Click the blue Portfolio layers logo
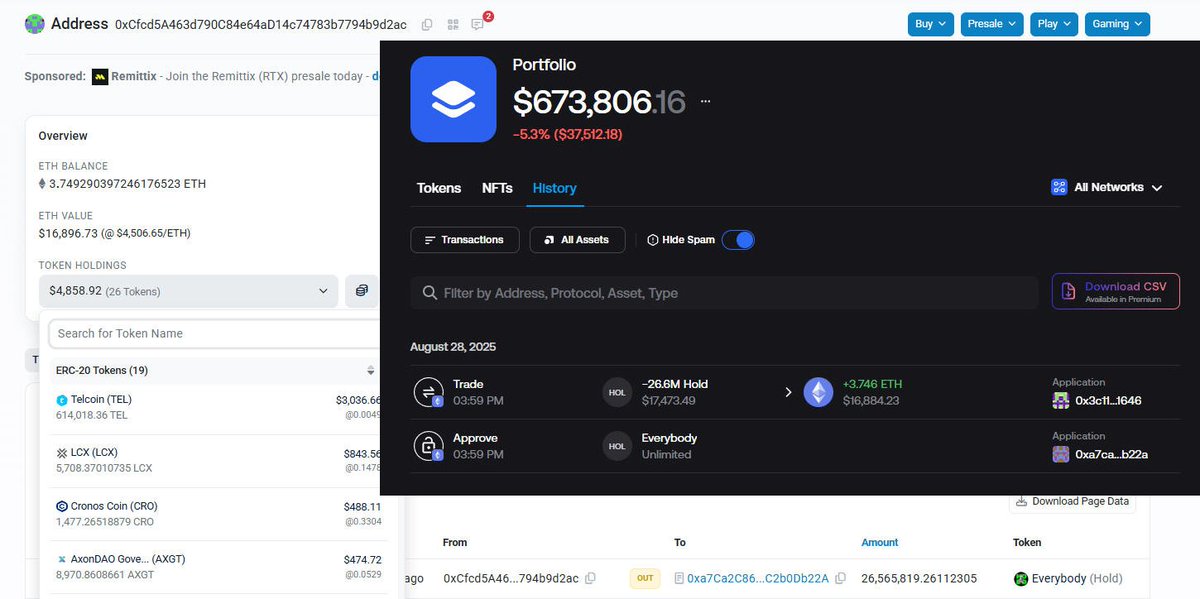The image size is (1200, 599). pyautogui.click(x=453, y=99)
